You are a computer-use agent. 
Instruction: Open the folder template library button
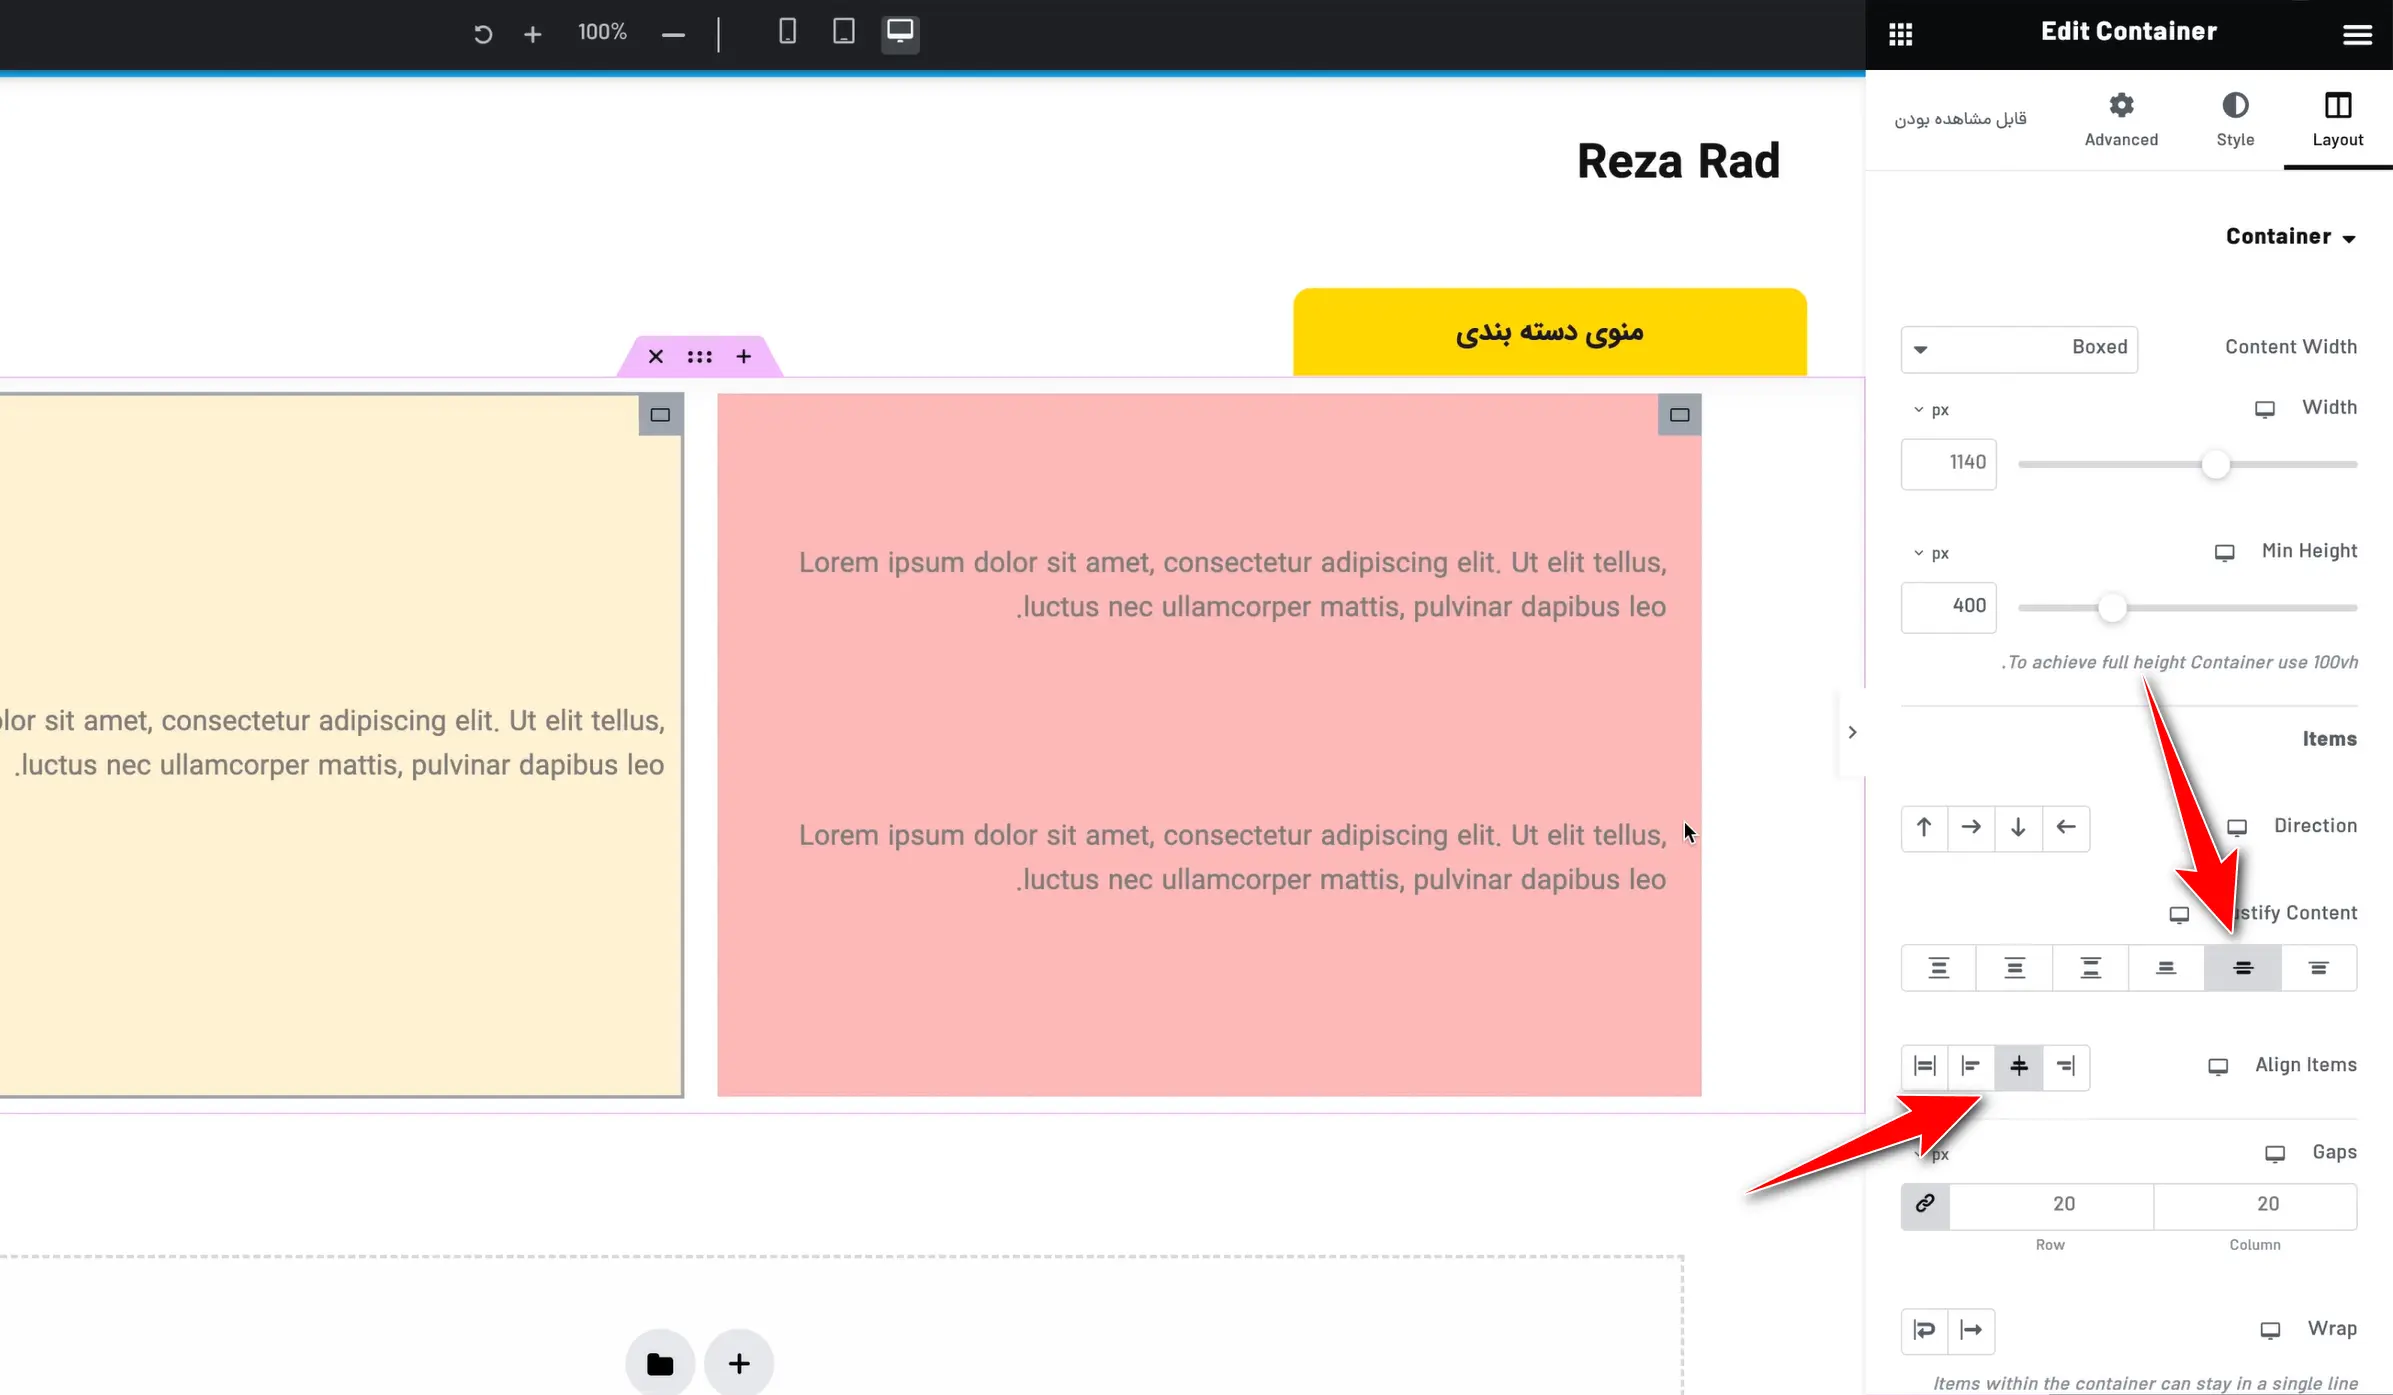point(660,1364)
